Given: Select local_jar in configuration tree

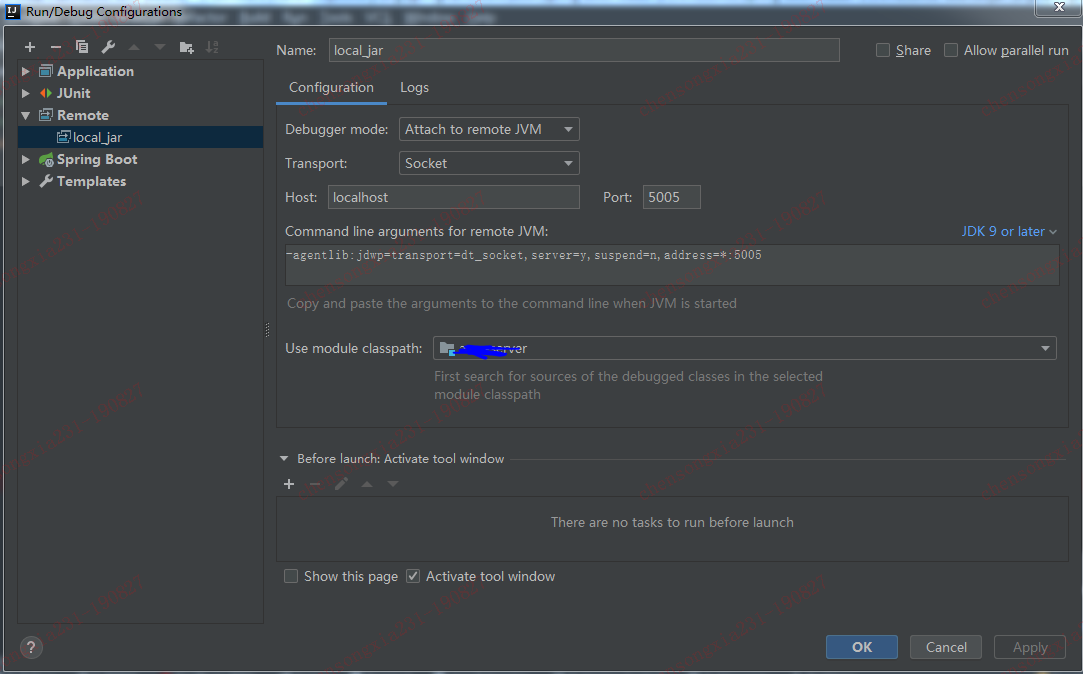Looking at the screenshot, I should 140,137.
